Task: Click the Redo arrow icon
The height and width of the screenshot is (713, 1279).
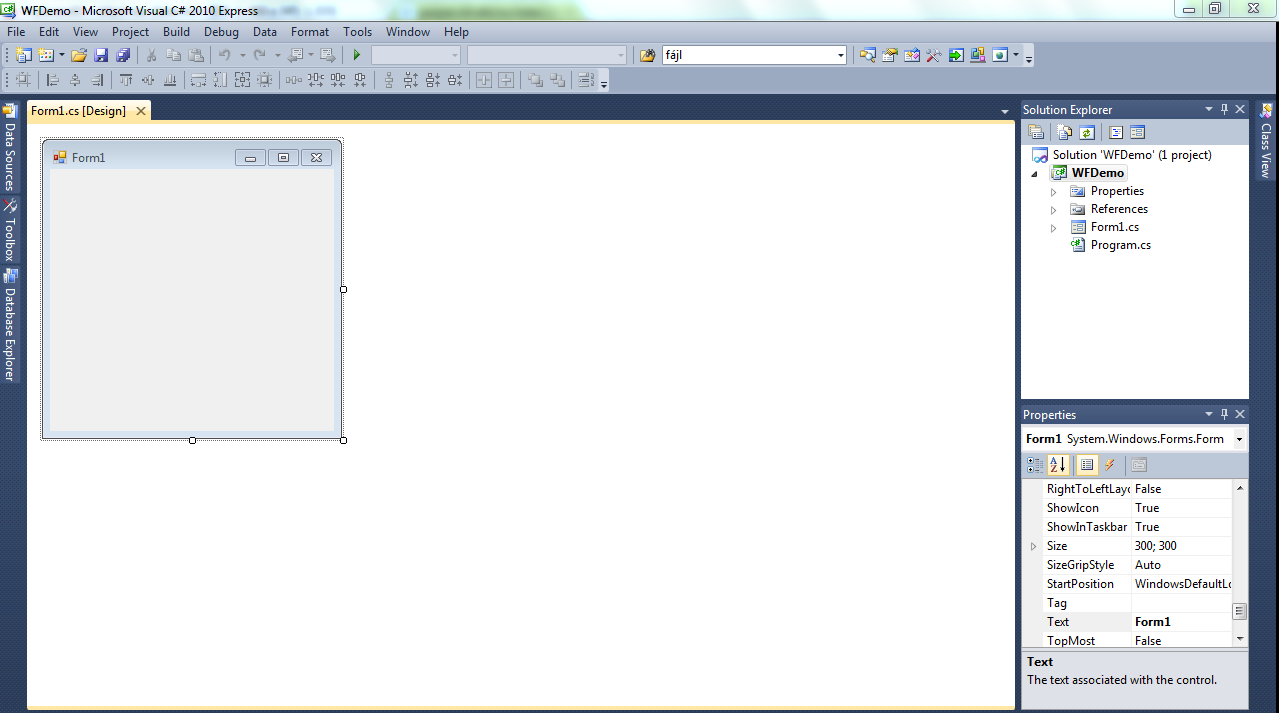Action: point(260,55)
